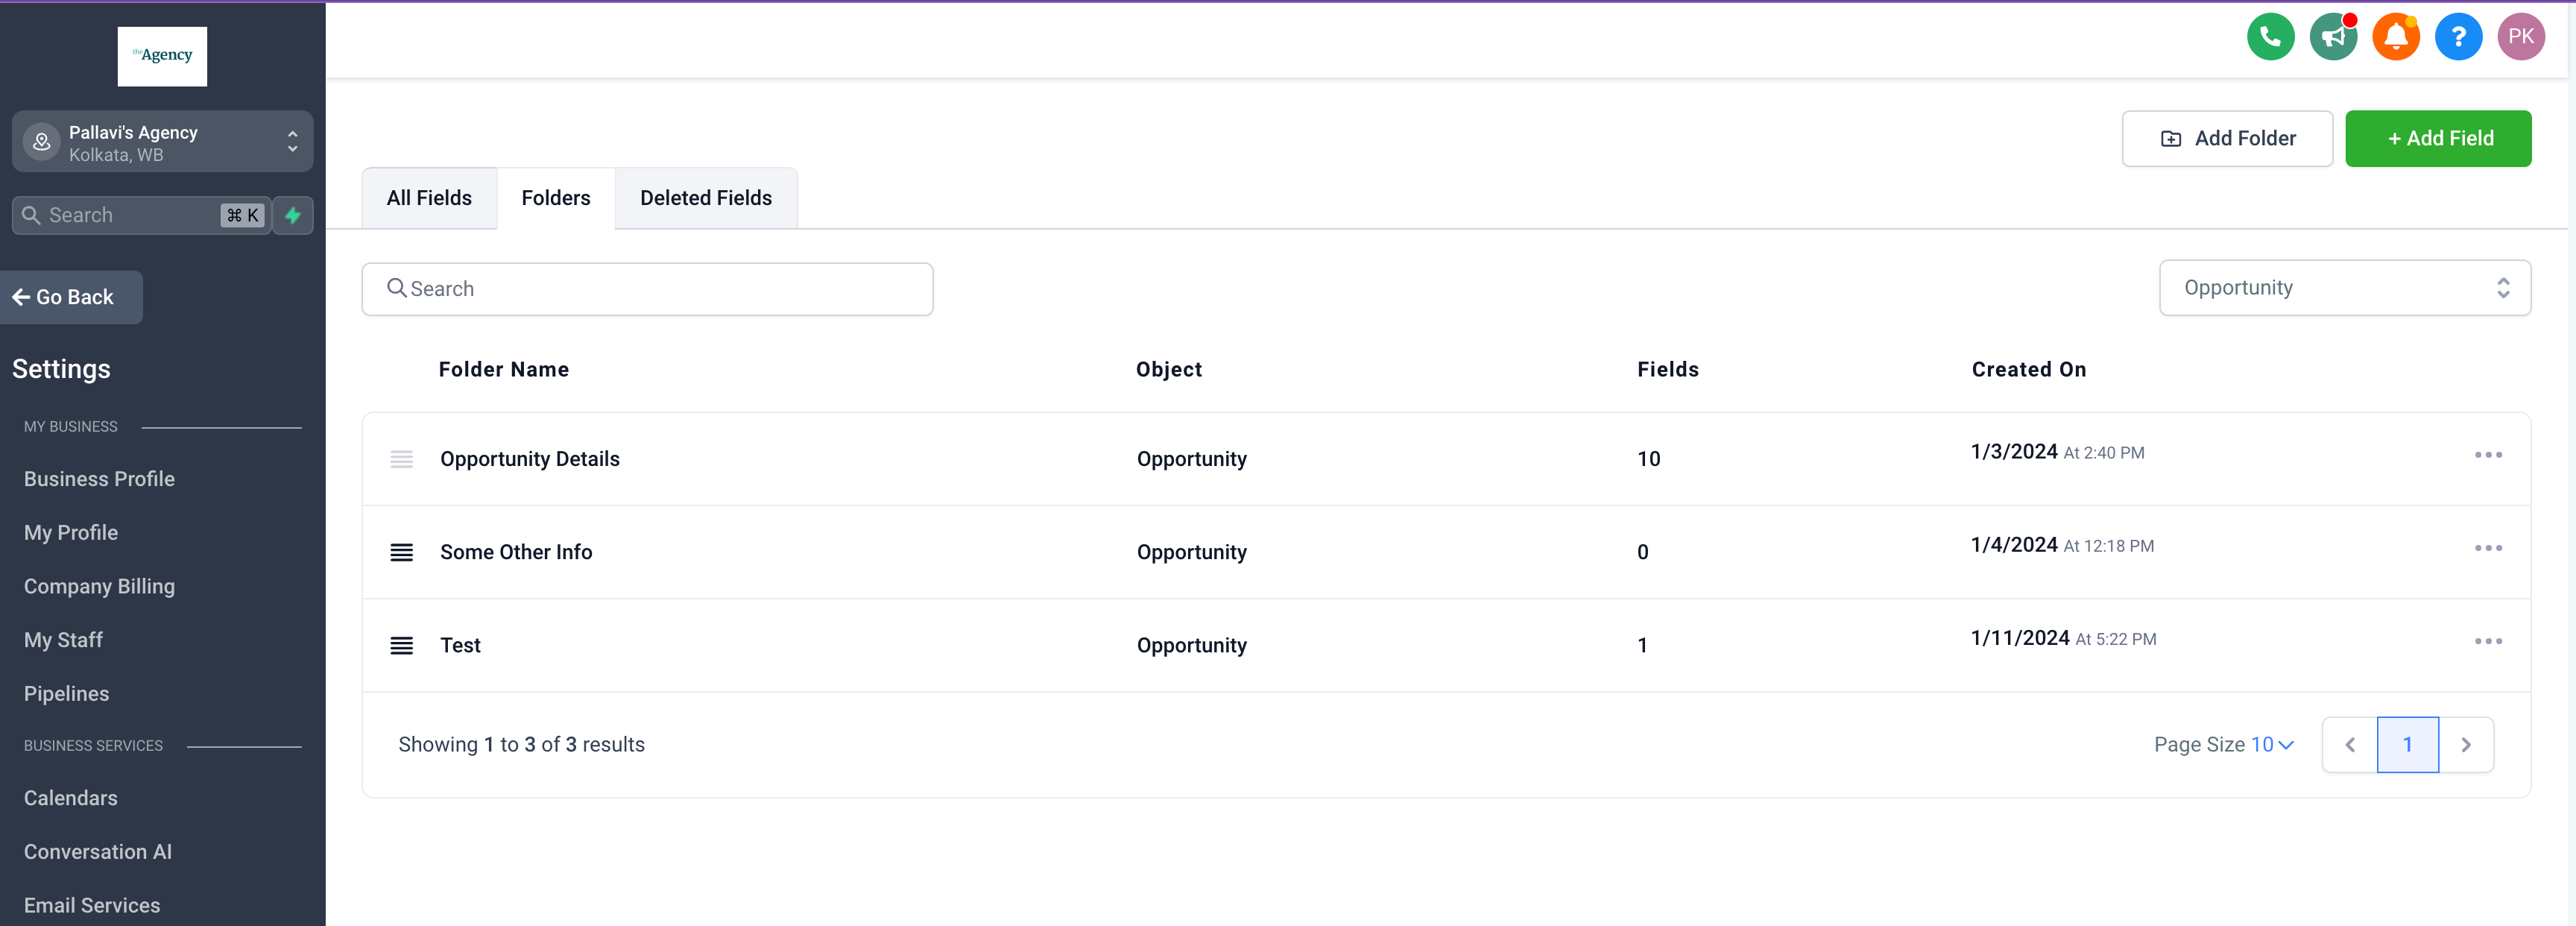The height and width of the screenshot is (926, 2576).
Task: Click the Add Folder button
Action: pos(2227,139)
